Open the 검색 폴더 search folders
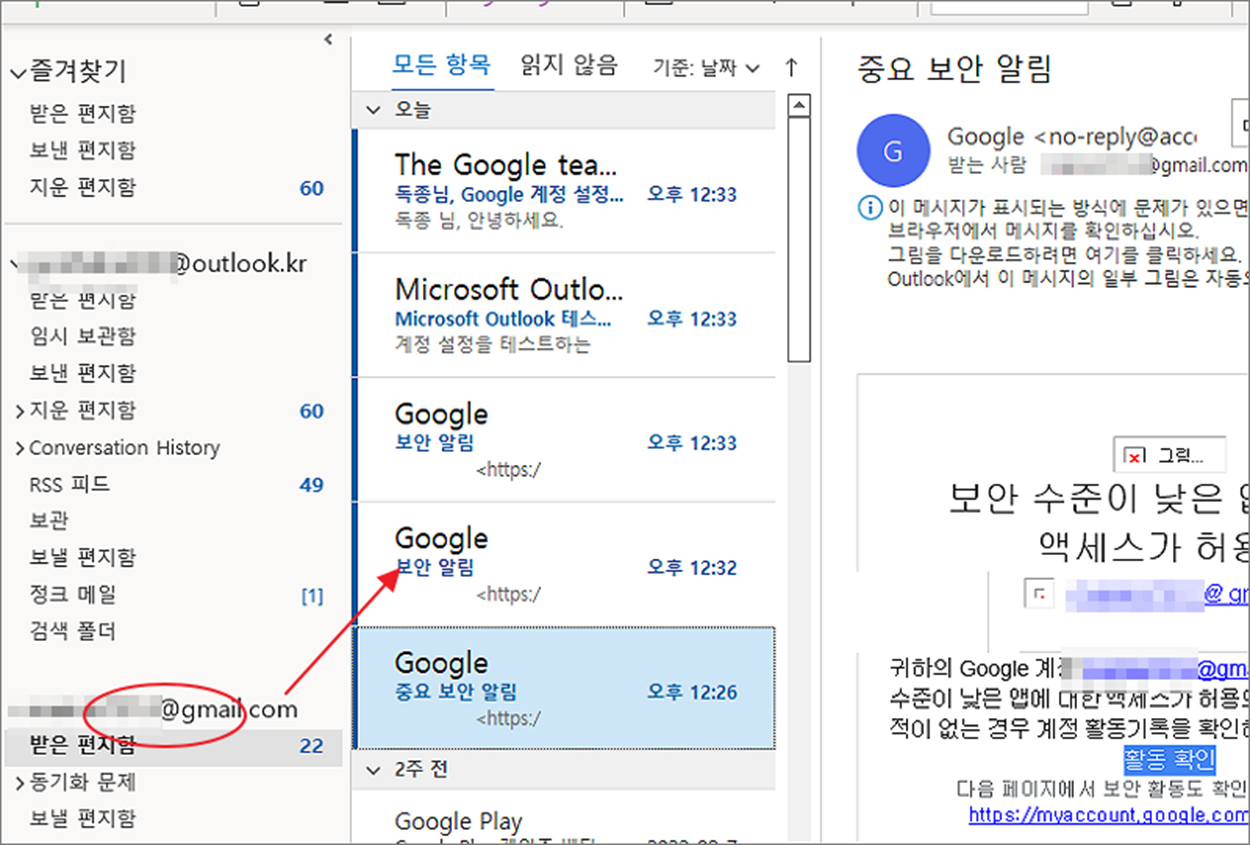This screenshot has width=1250, height=845. tap(73, 631)
